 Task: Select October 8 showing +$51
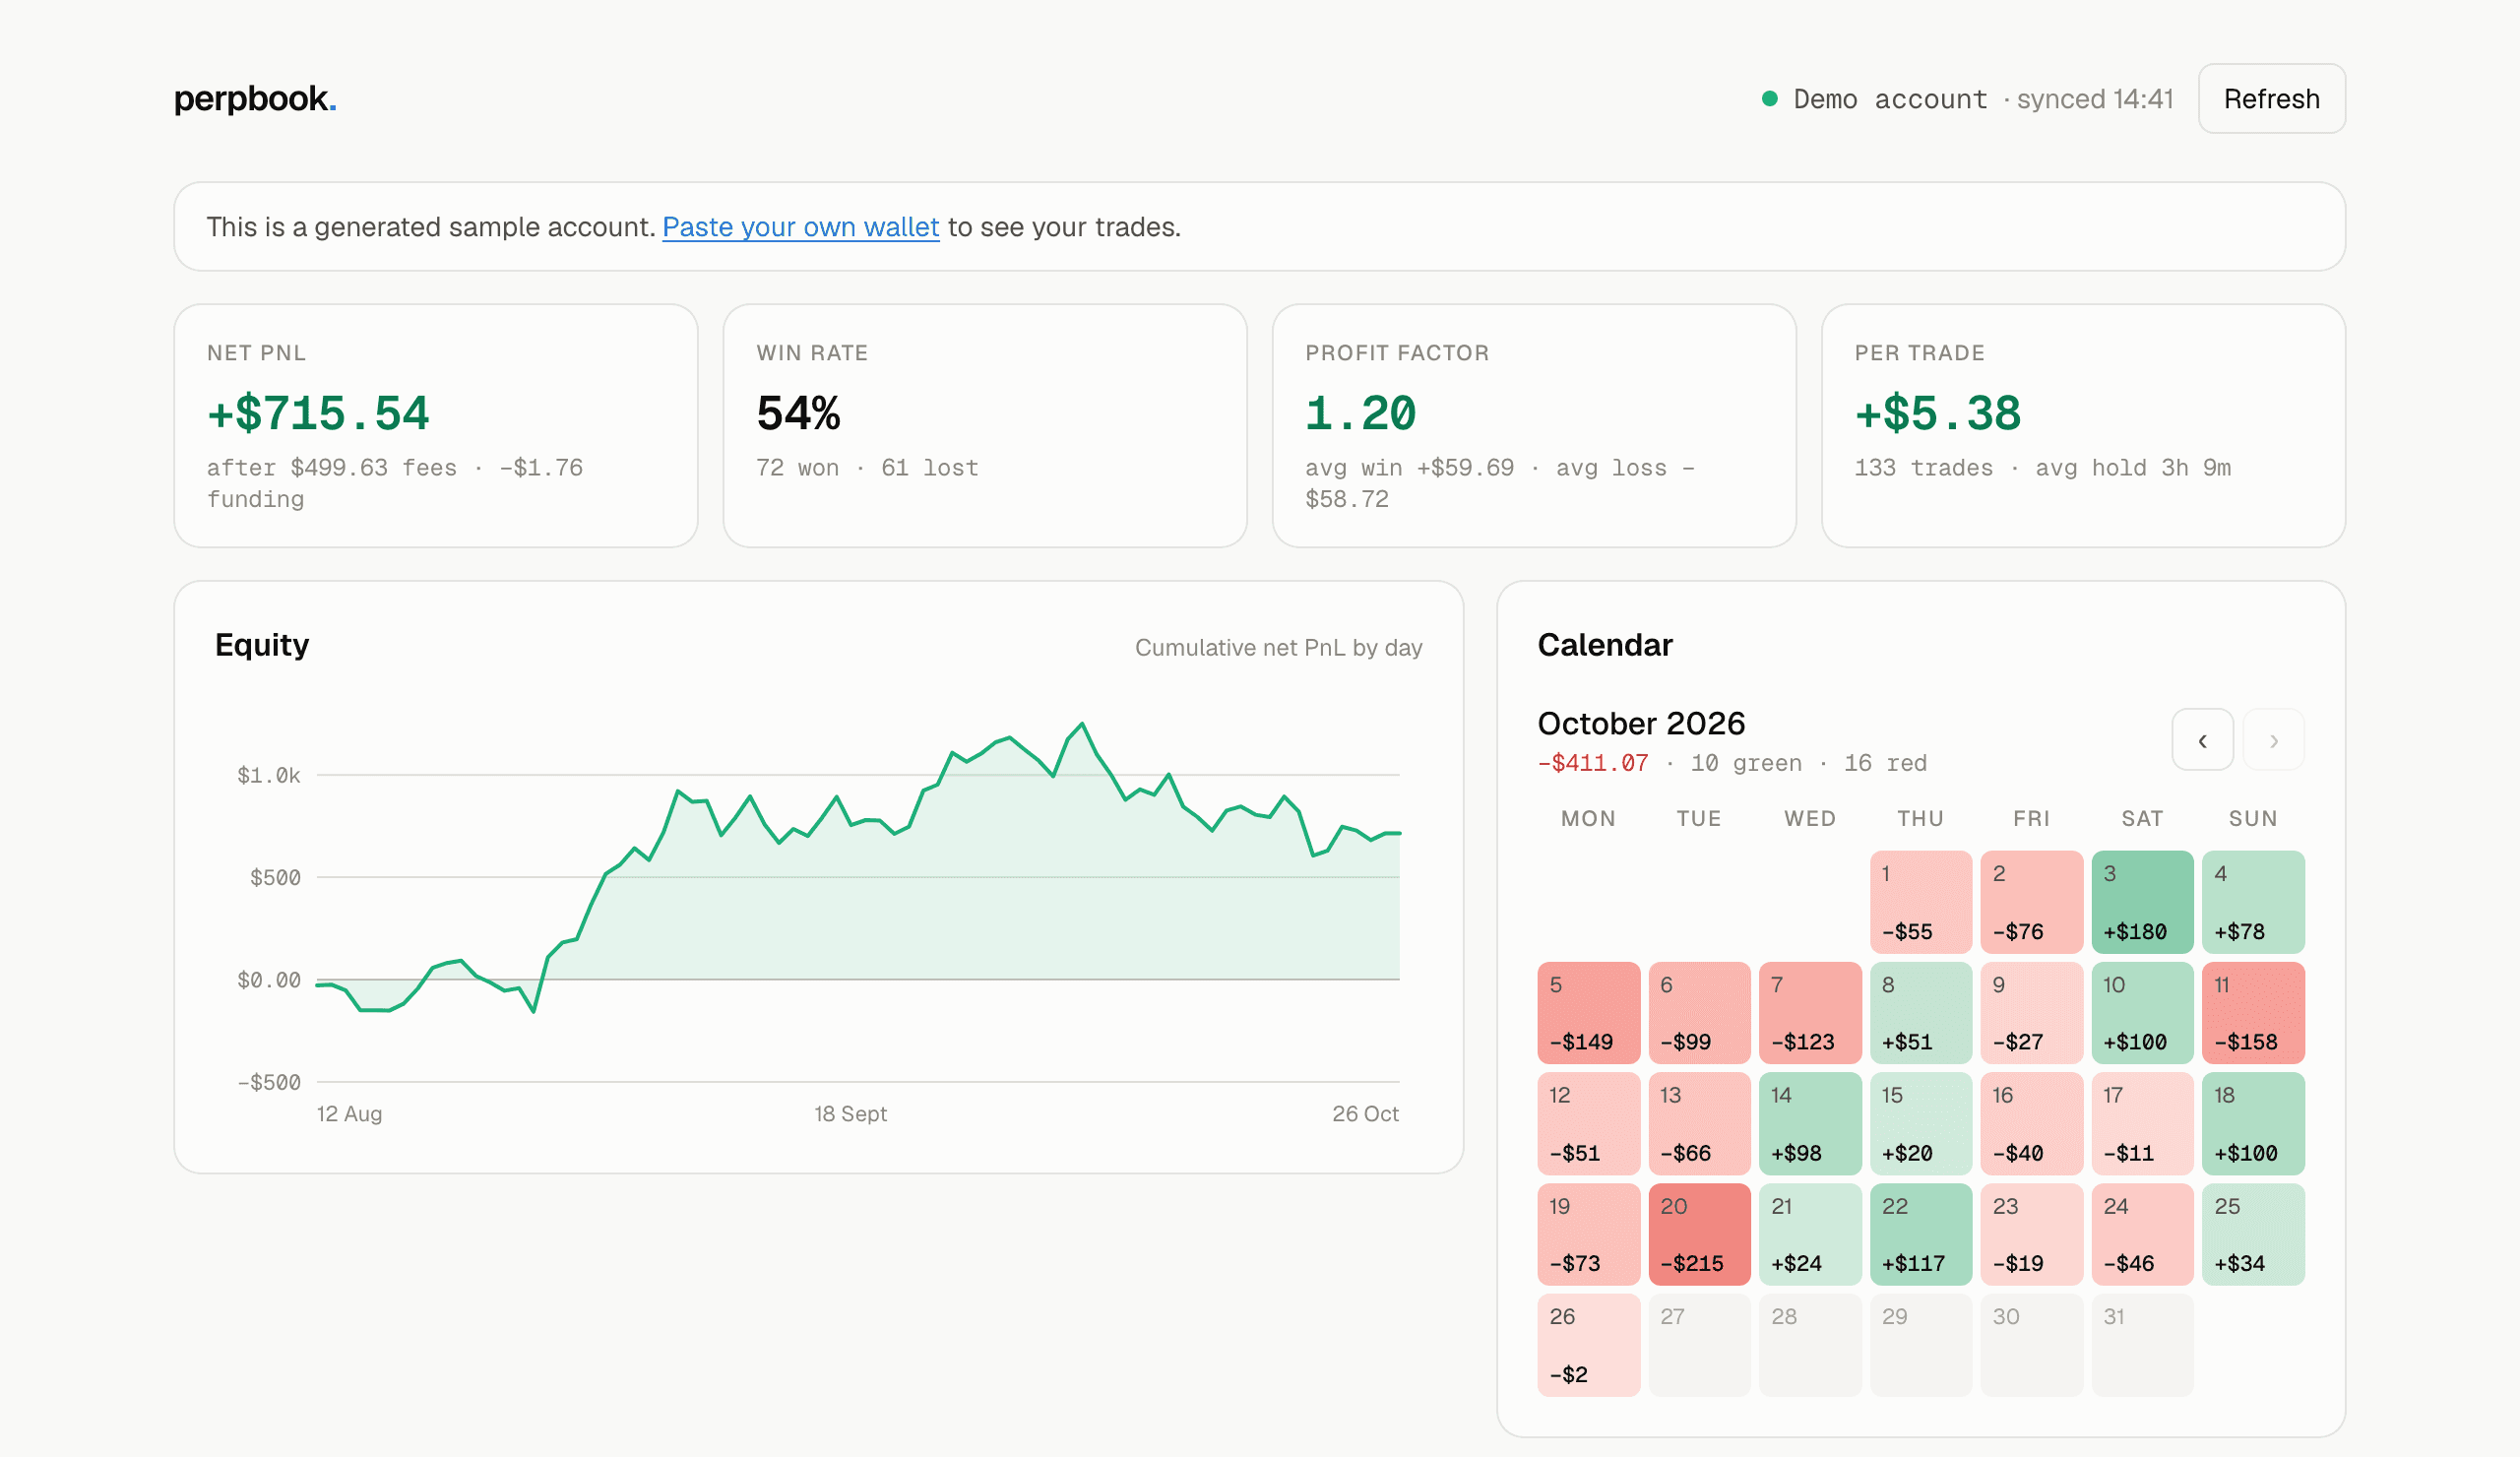(x=1920, y=1013)
